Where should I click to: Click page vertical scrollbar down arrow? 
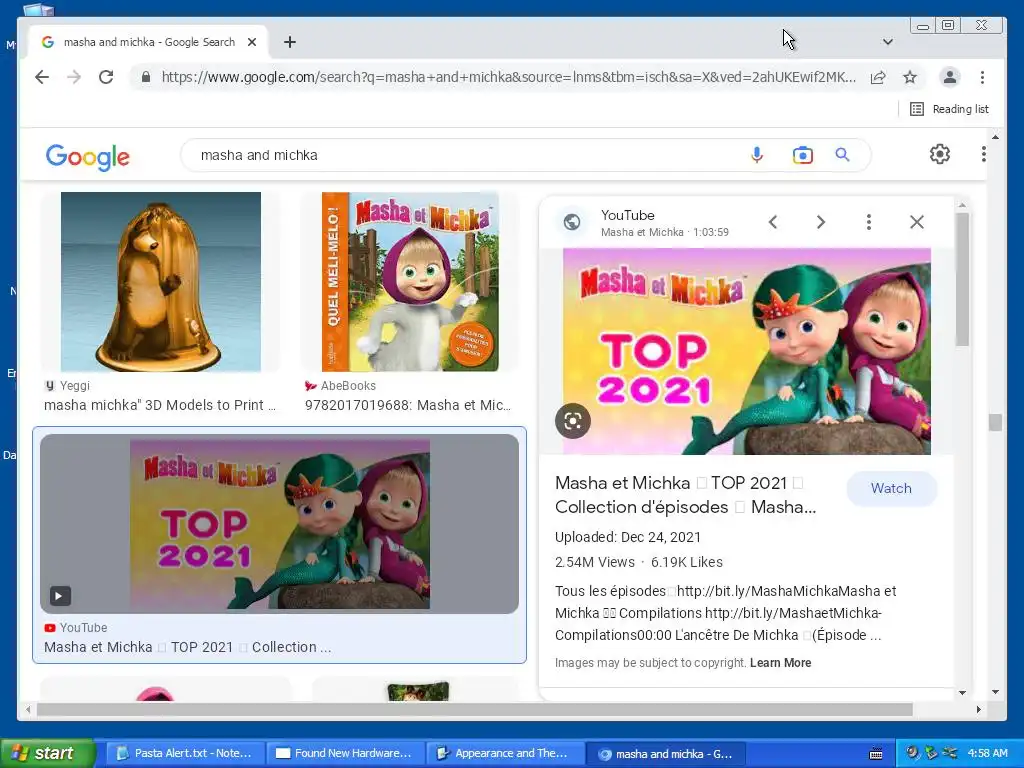[995, 692]
